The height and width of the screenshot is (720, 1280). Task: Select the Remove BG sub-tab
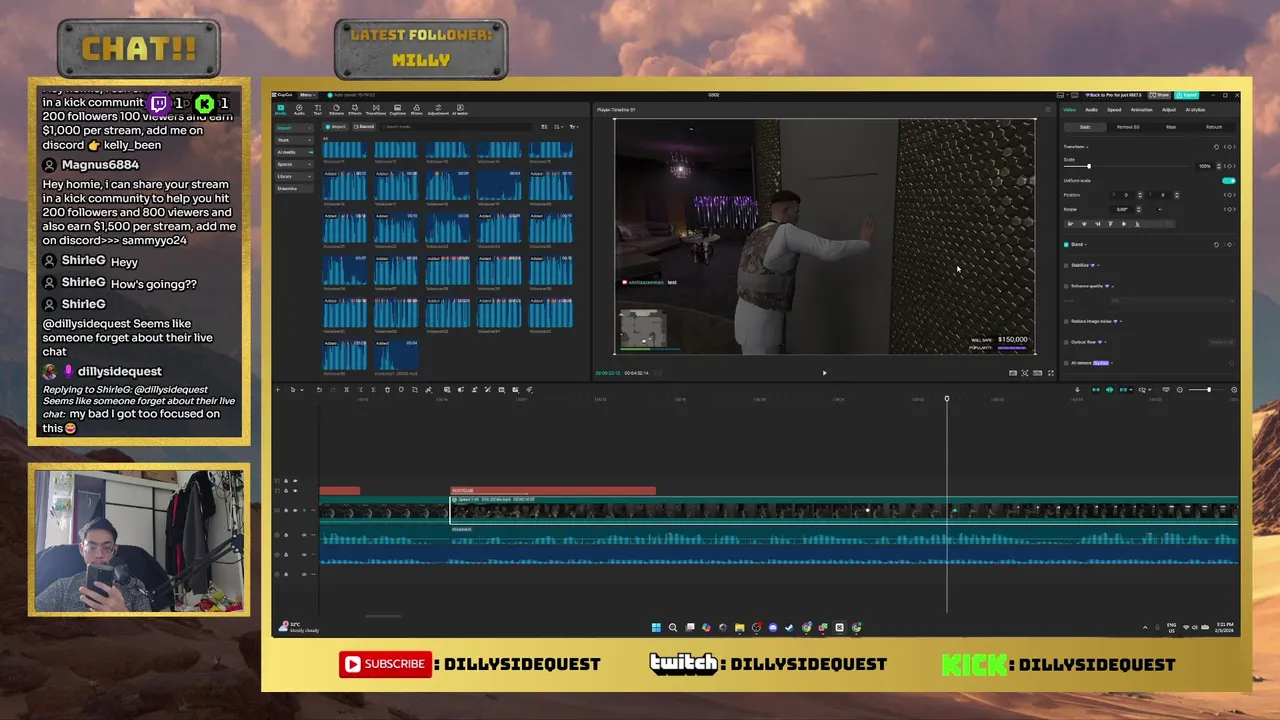pyautogui.click(x=1128, y=127)
